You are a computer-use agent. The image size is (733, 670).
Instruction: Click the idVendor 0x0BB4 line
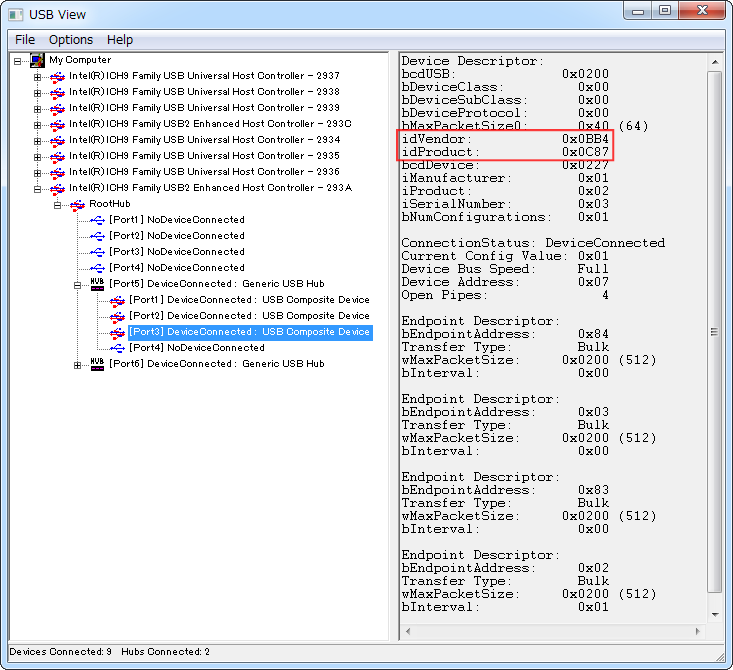[505, 139]
